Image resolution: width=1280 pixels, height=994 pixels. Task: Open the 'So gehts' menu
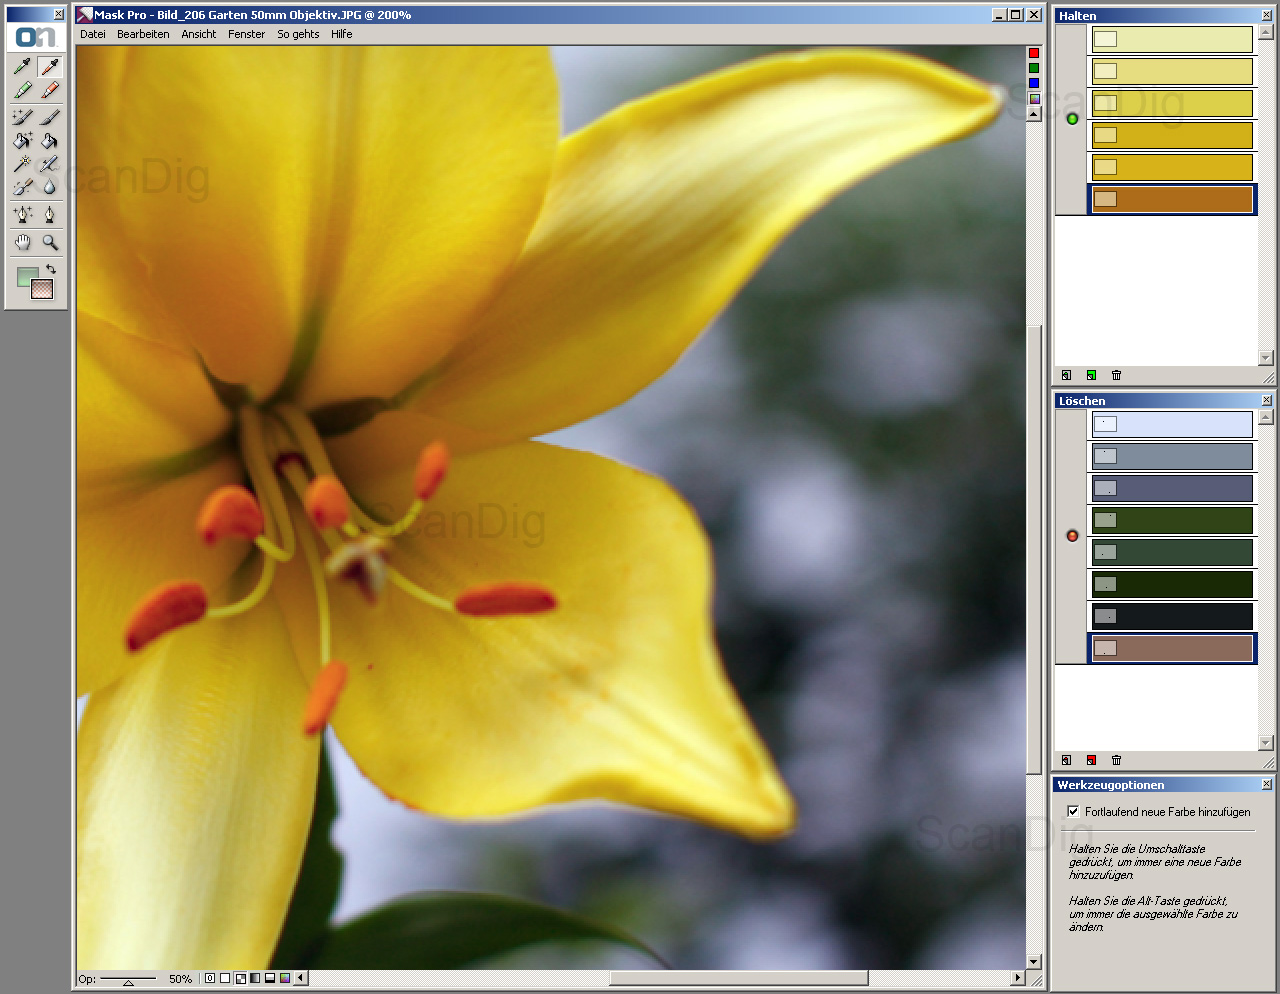pos(298,34)
